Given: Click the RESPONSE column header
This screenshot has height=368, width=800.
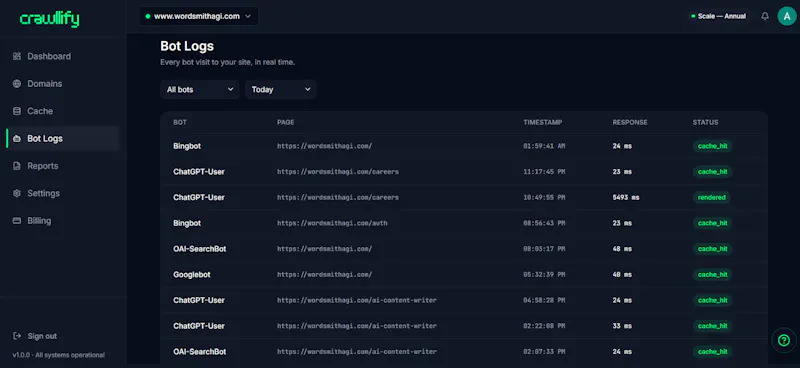Looking at the screenshot, I should point(630,122).
